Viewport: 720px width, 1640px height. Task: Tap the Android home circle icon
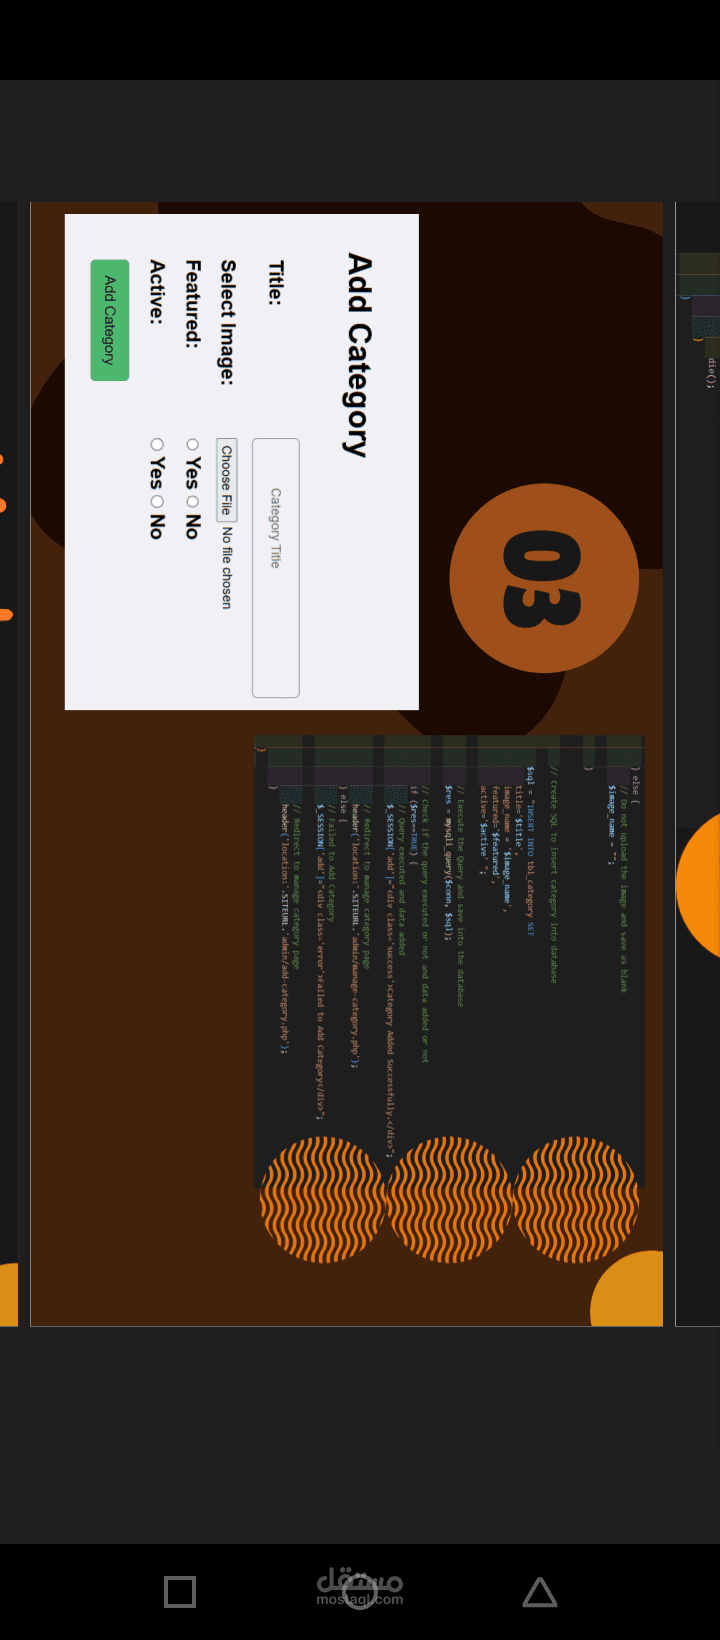coord(360,1591)
